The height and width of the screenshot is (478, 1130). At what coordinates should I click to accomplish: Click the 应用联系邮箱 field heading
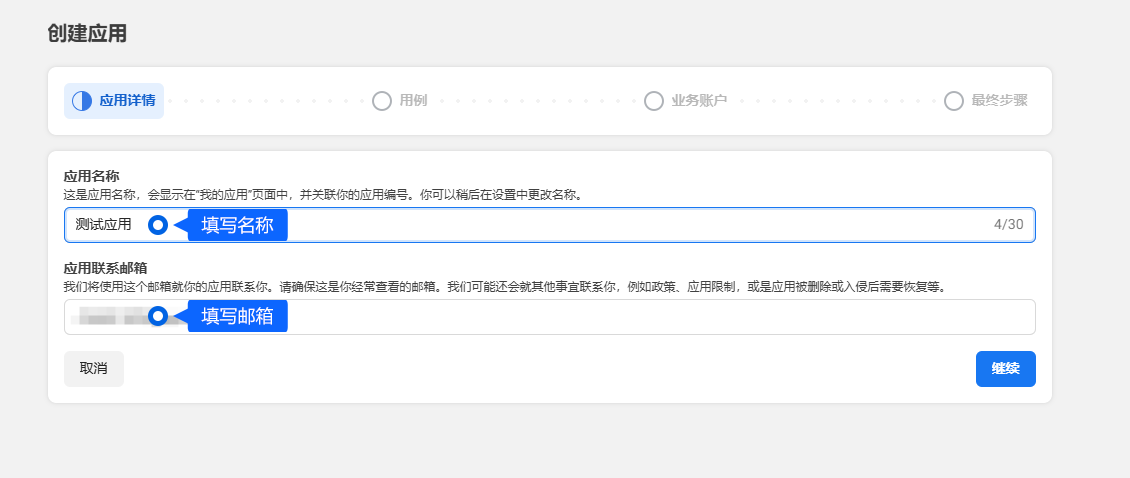[x=105, y=268]
